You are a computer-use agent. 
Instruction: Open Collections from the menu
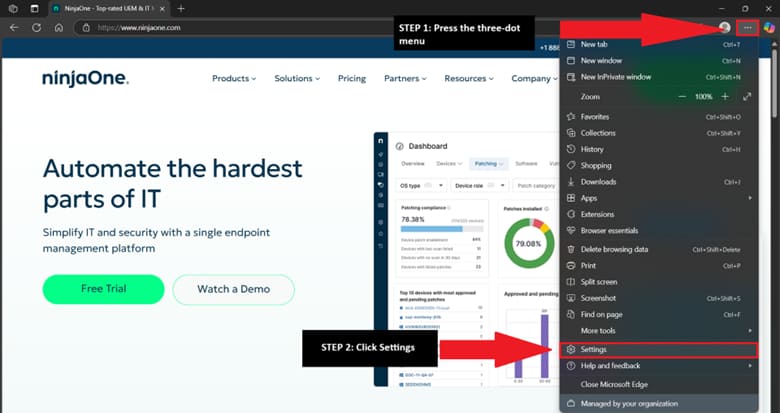(659, 133)
